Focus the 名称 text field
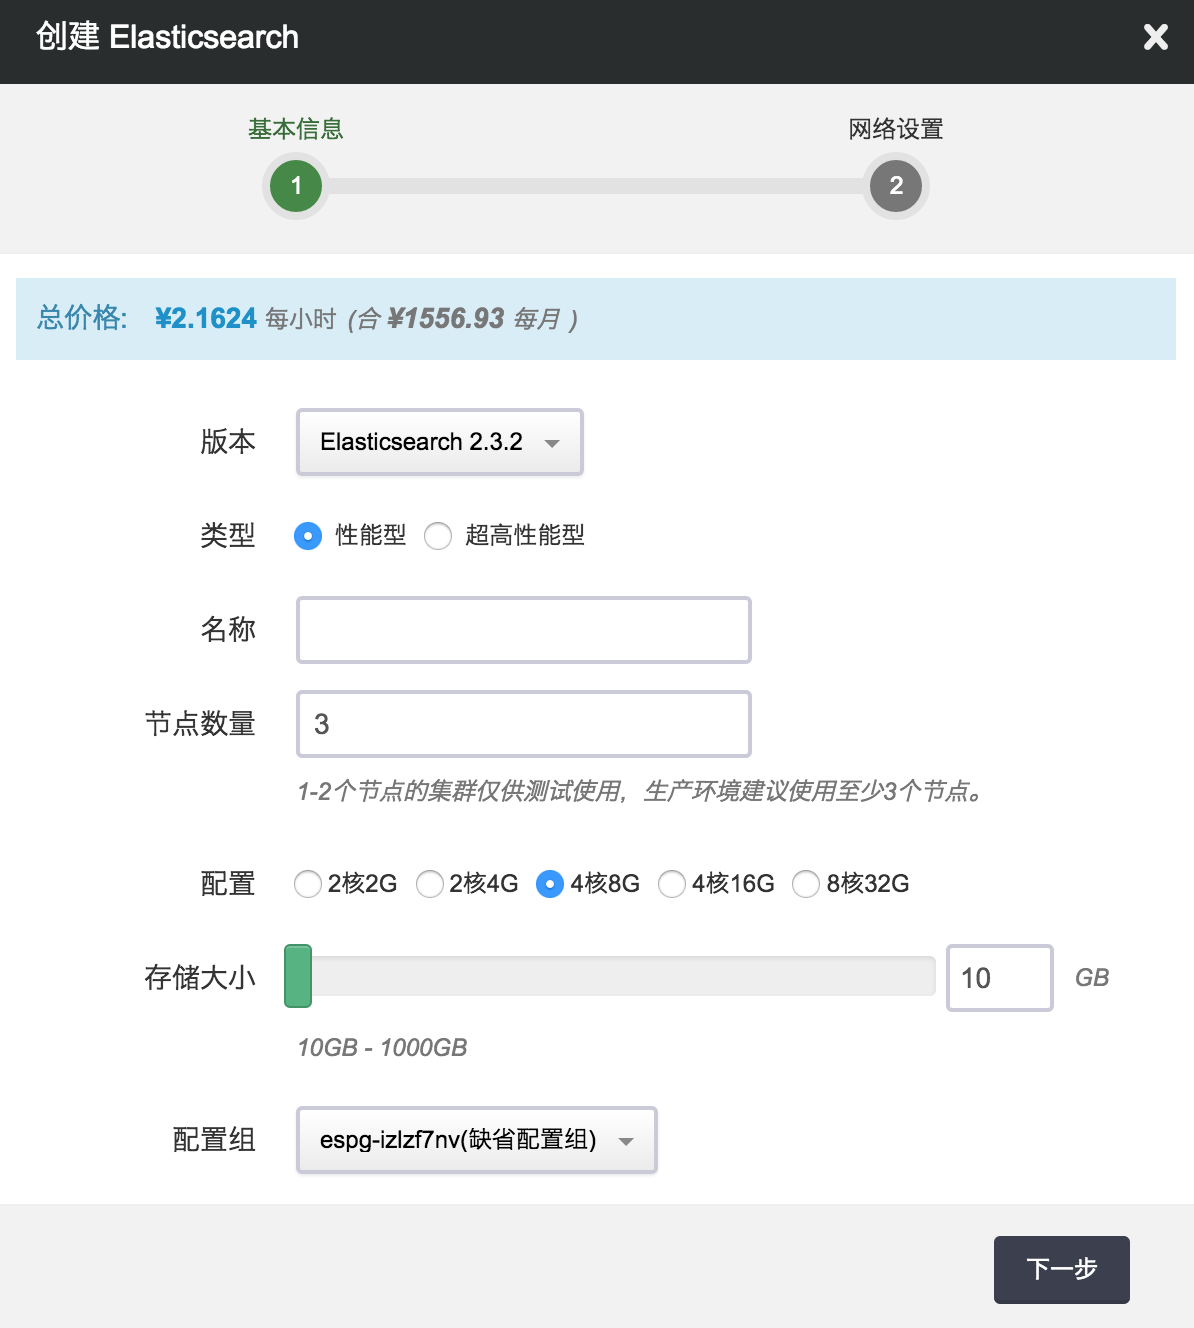Viewport: 1194px width, 1328px height. 523,630
